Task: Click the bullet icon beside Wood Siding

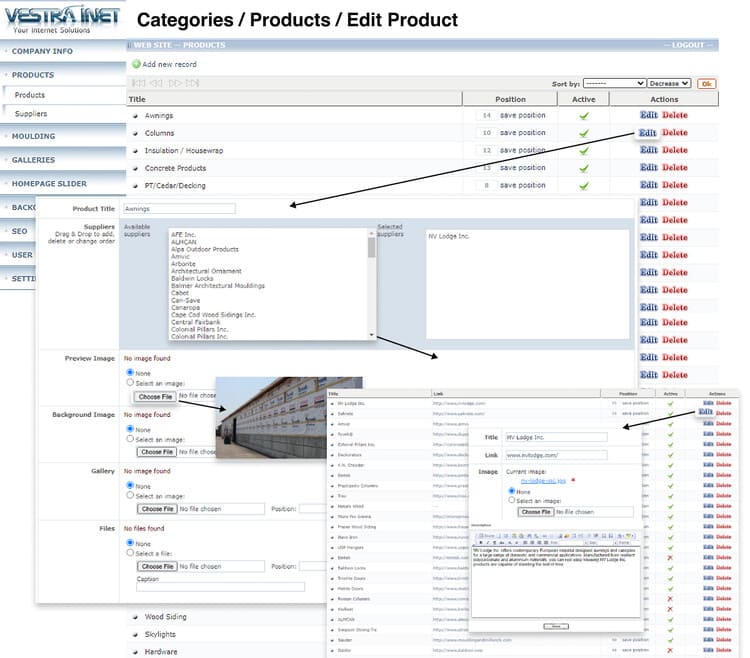Action: coord(135,617)
